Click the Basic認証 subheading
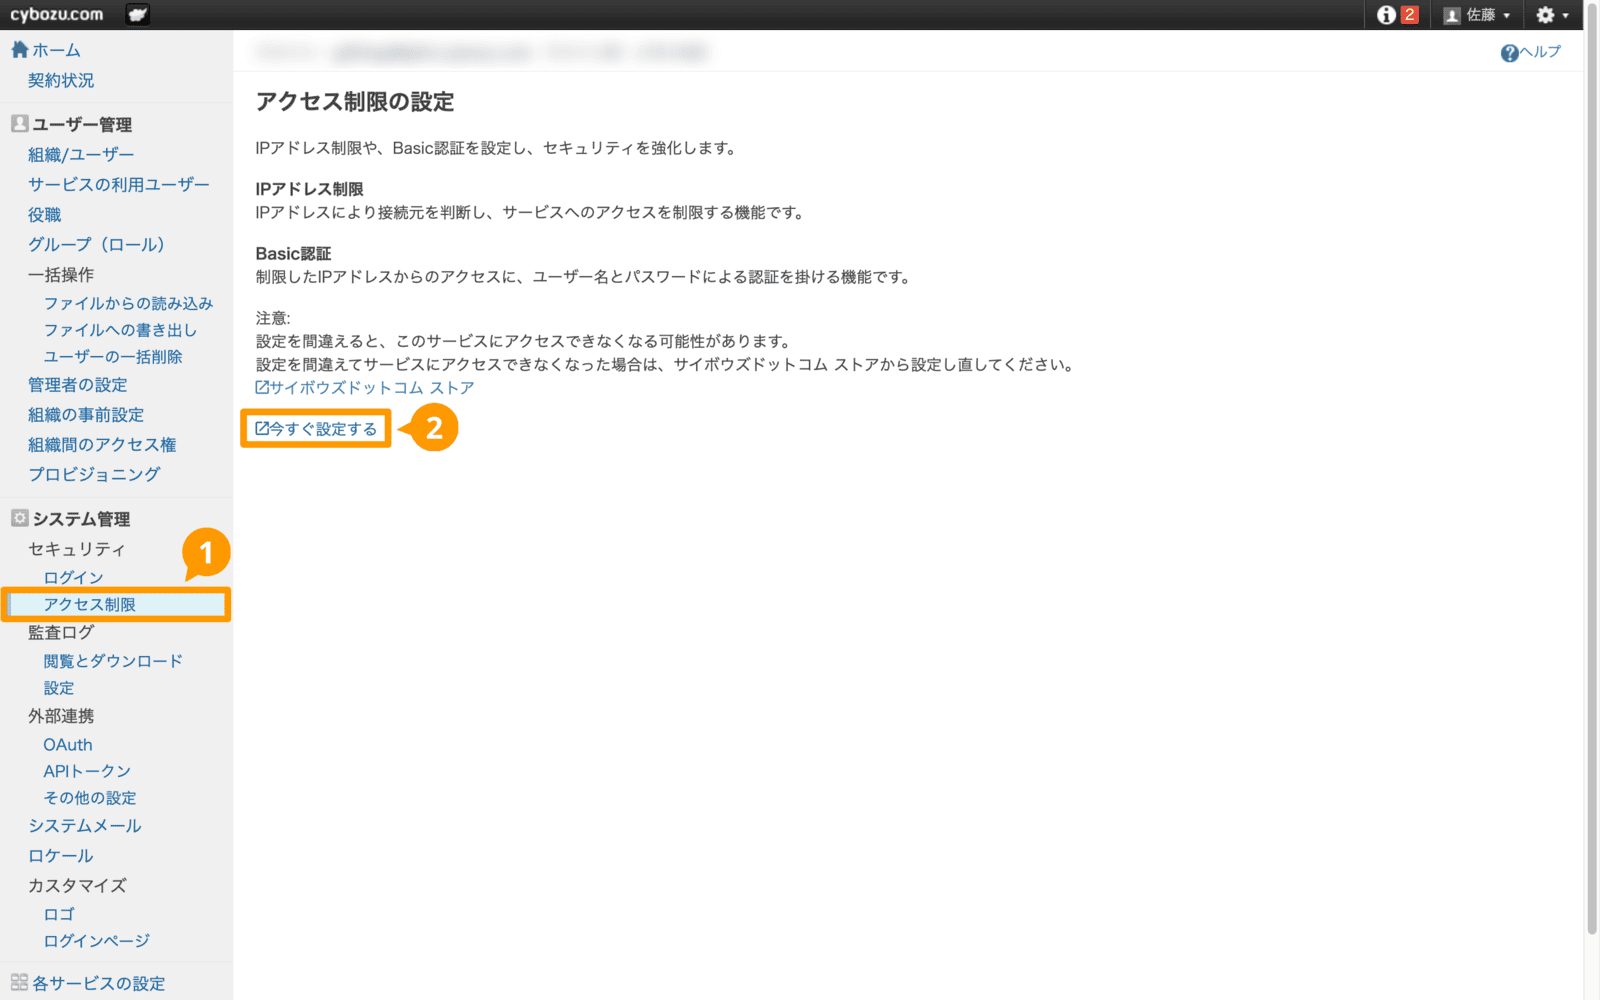Image resolution: width=1600 pixels, height=1000 pixels. [x=293, y=254]
